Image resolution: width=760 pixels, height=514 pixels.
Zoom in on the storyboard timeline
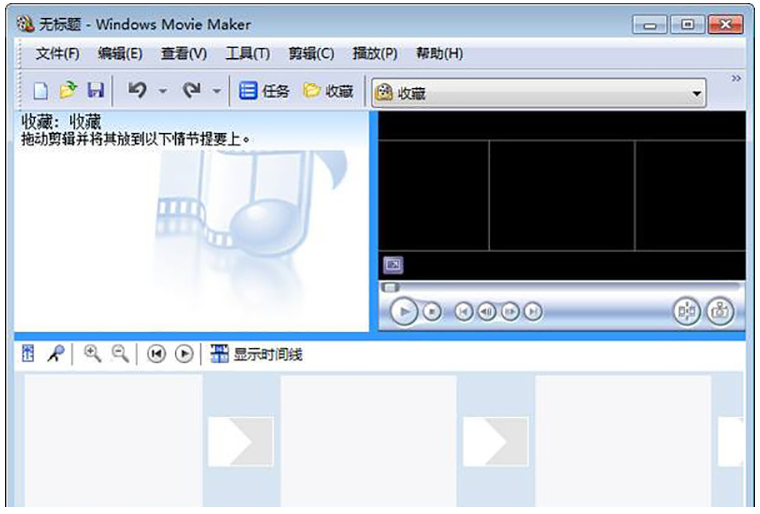[92, 354]
